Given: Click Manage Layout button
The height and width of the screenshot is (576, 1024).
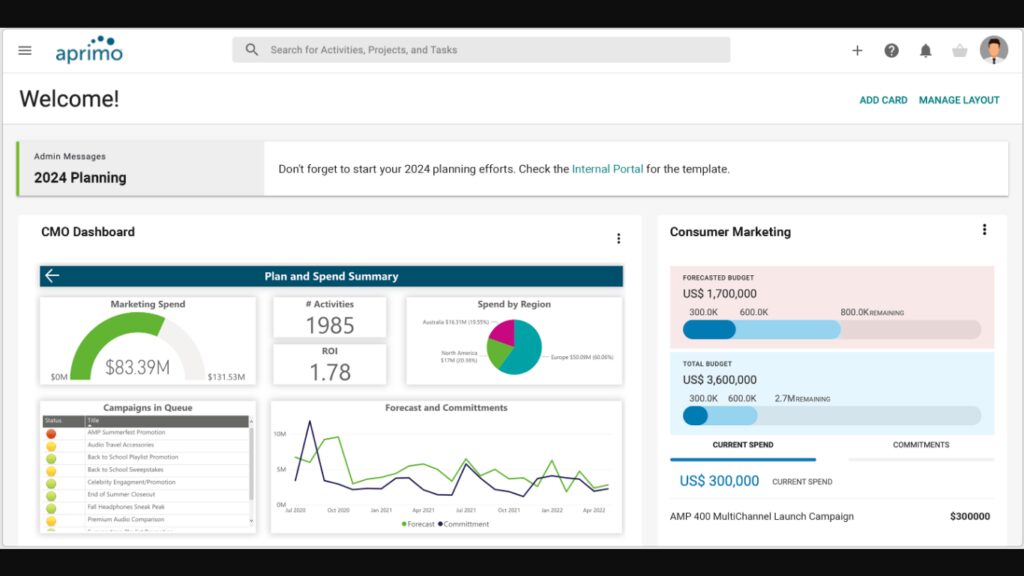Looking at the screenshot, I should tap(959, 100).
